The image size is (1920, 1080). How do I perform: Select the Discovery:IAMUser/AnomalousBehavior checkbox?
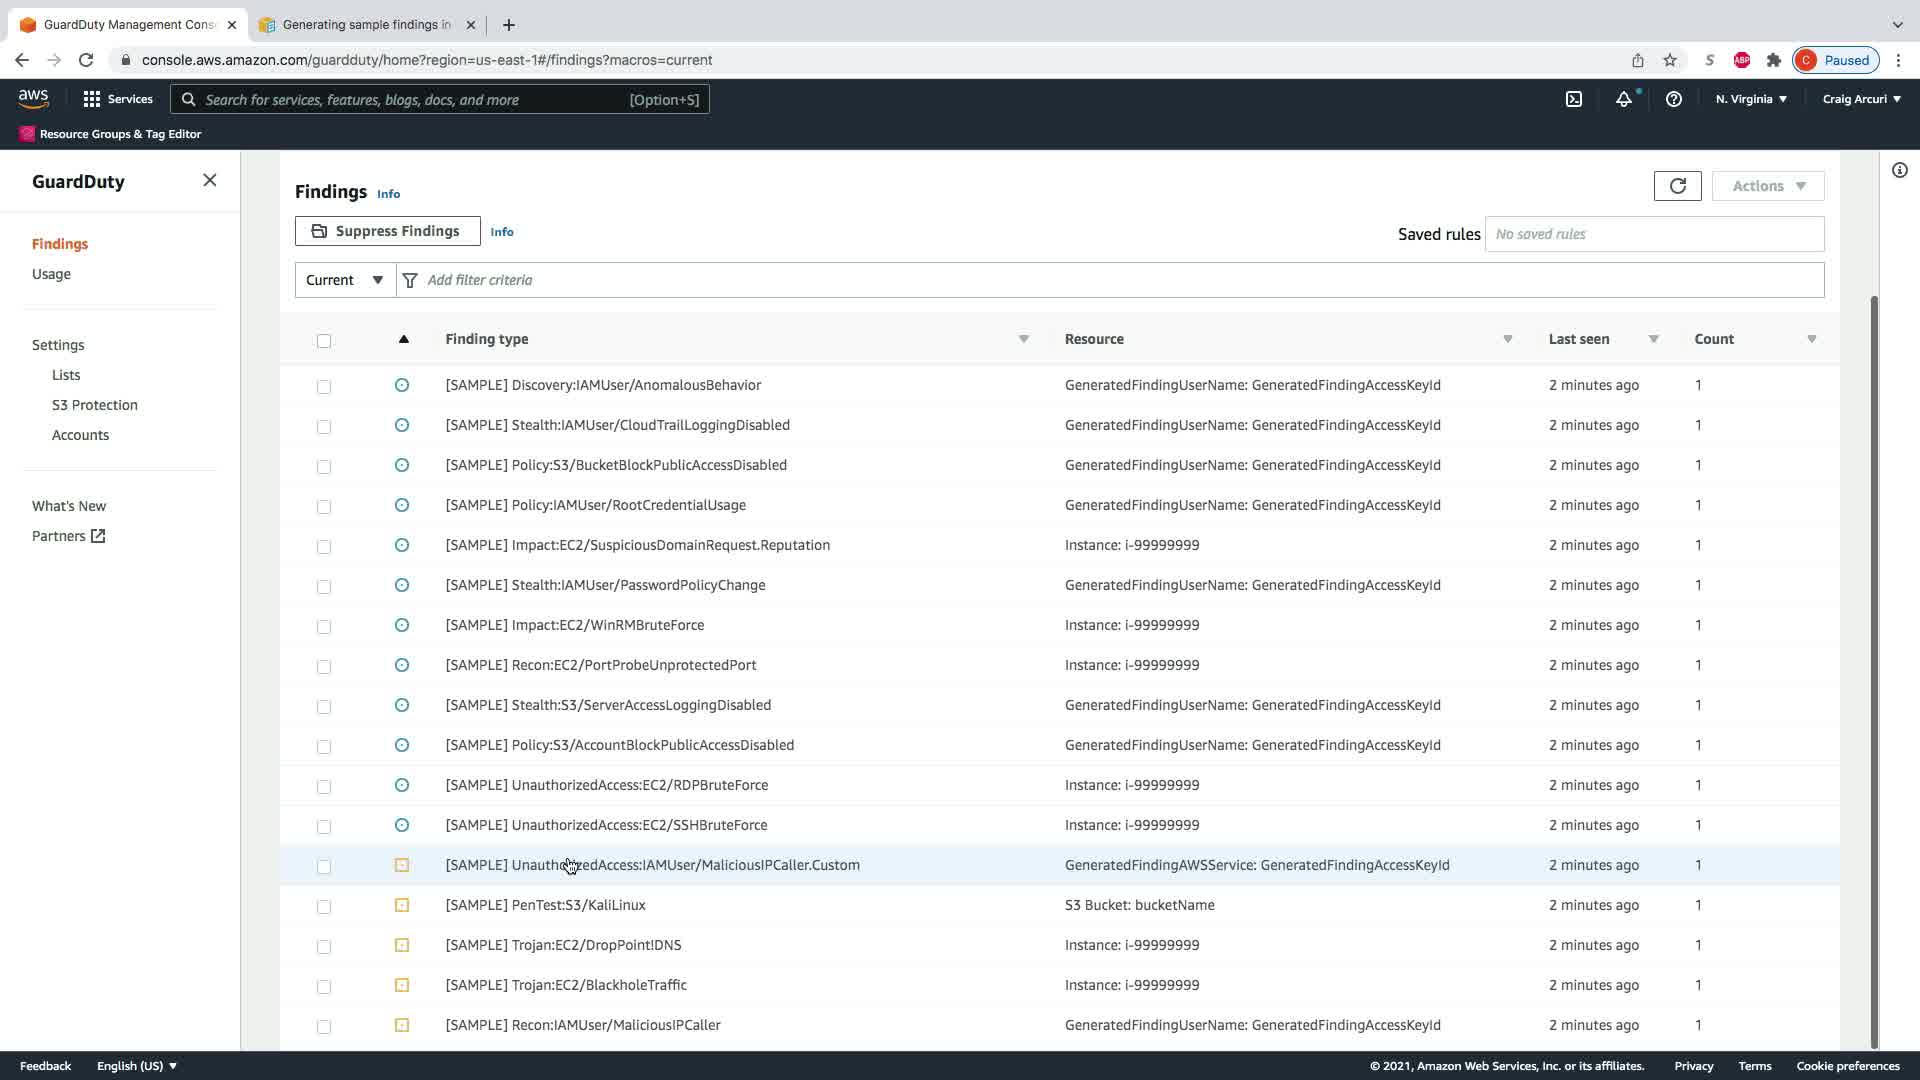324,386
